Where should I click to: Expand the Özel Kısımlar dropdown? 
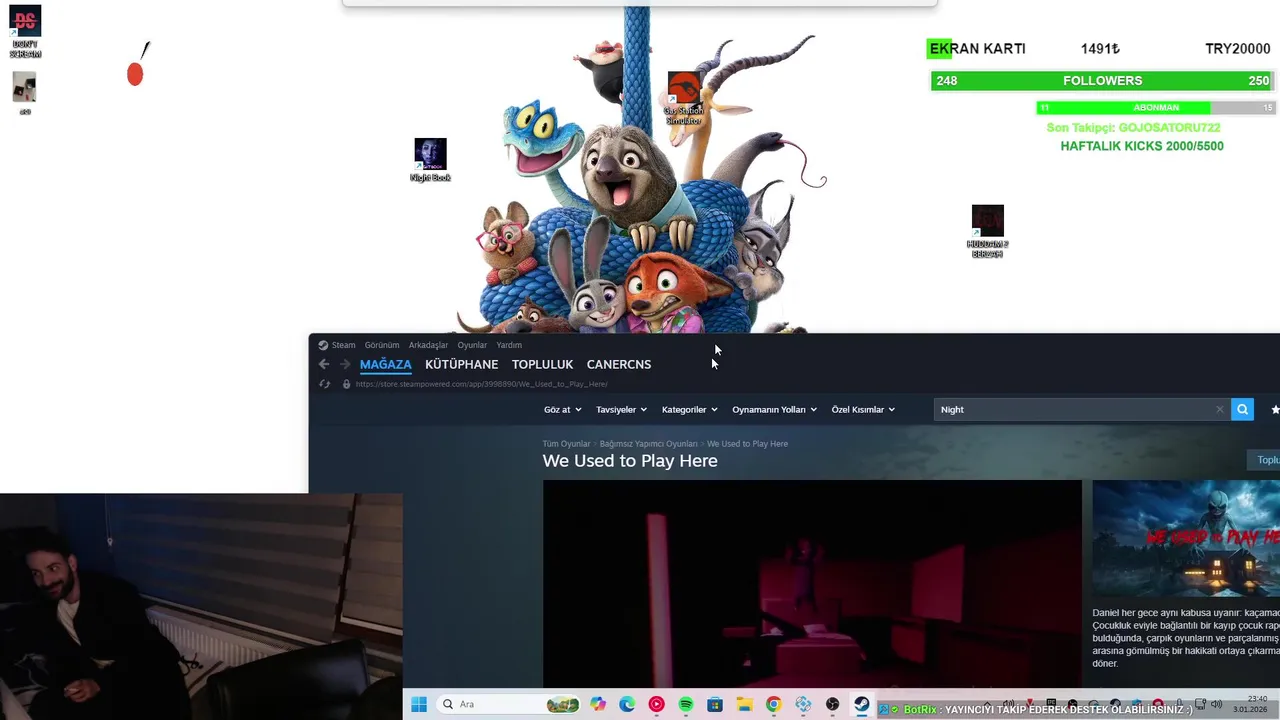[863, 409]
